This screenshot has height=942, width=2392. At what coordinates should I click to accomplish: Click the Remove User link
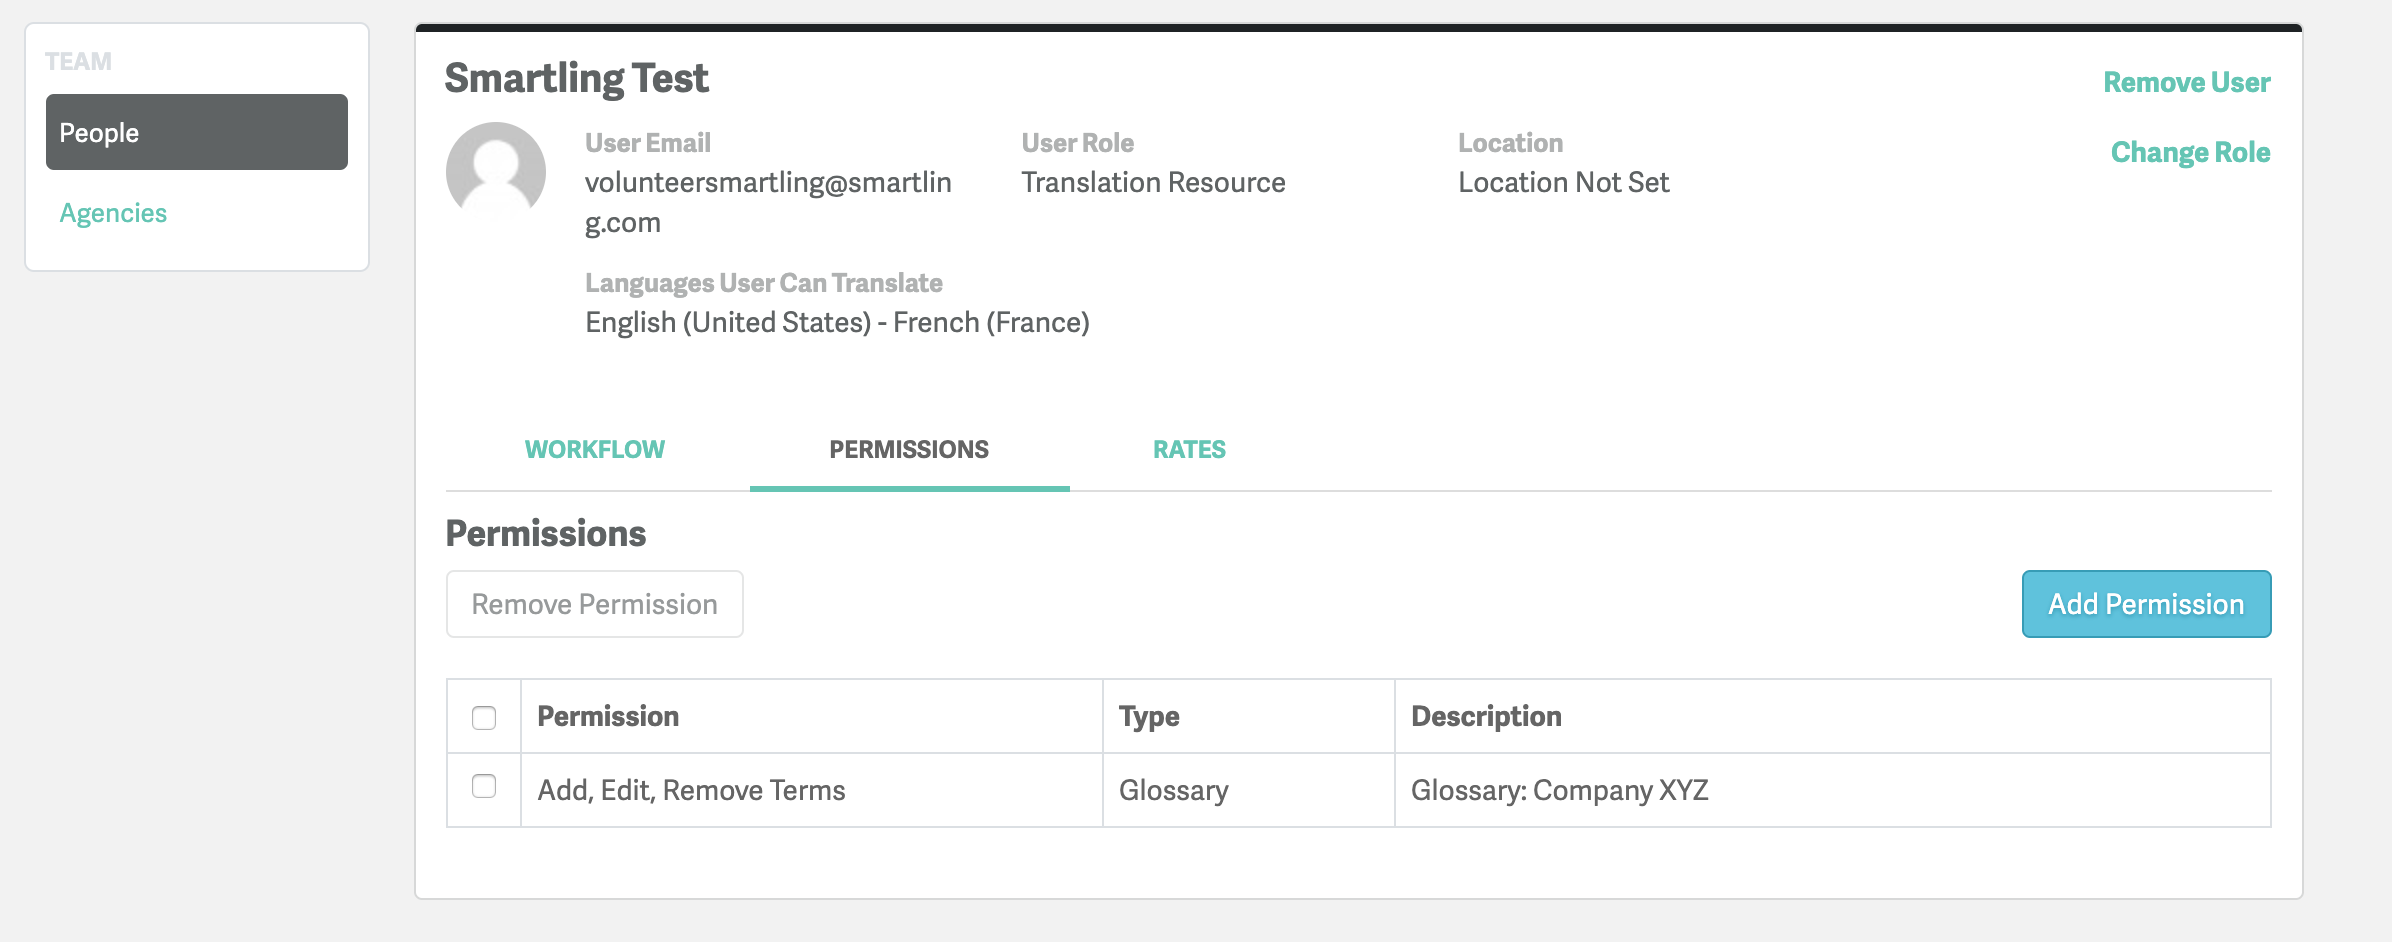tap(2186, 82)
